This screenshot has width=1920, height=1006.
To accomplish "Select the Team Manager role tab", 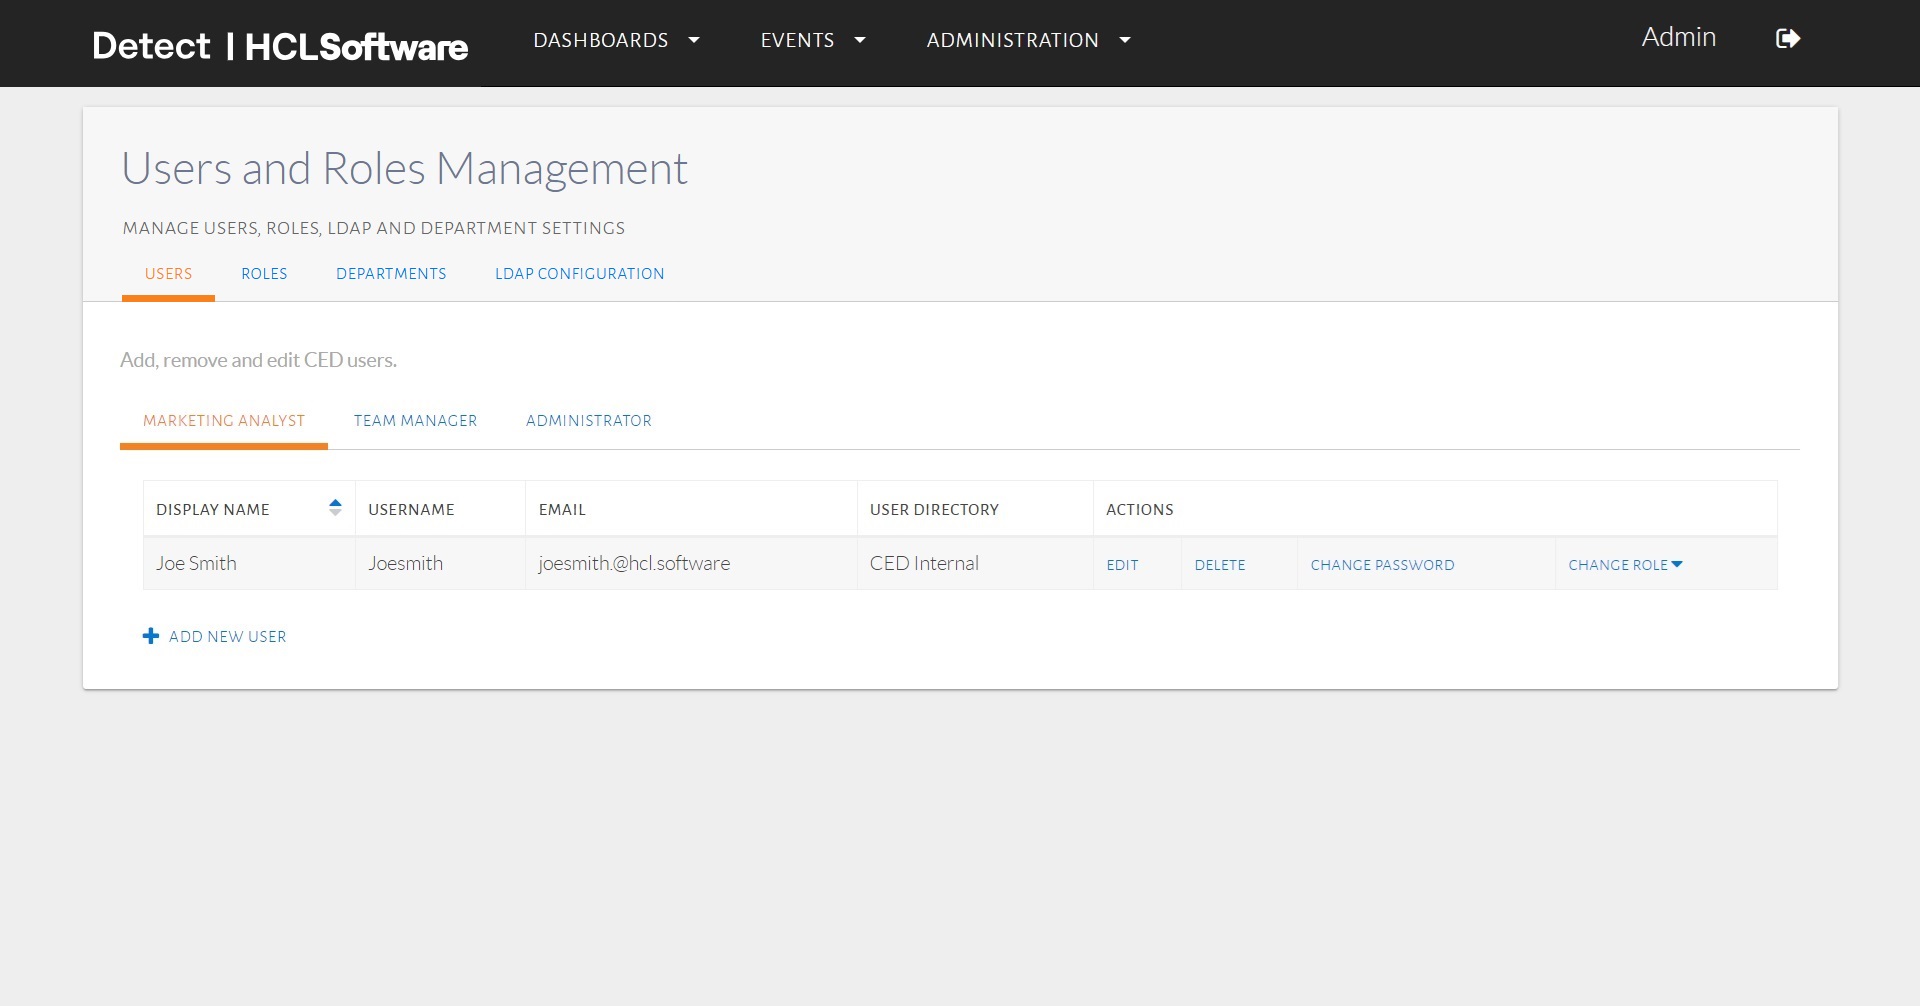I will coord(415,421).
